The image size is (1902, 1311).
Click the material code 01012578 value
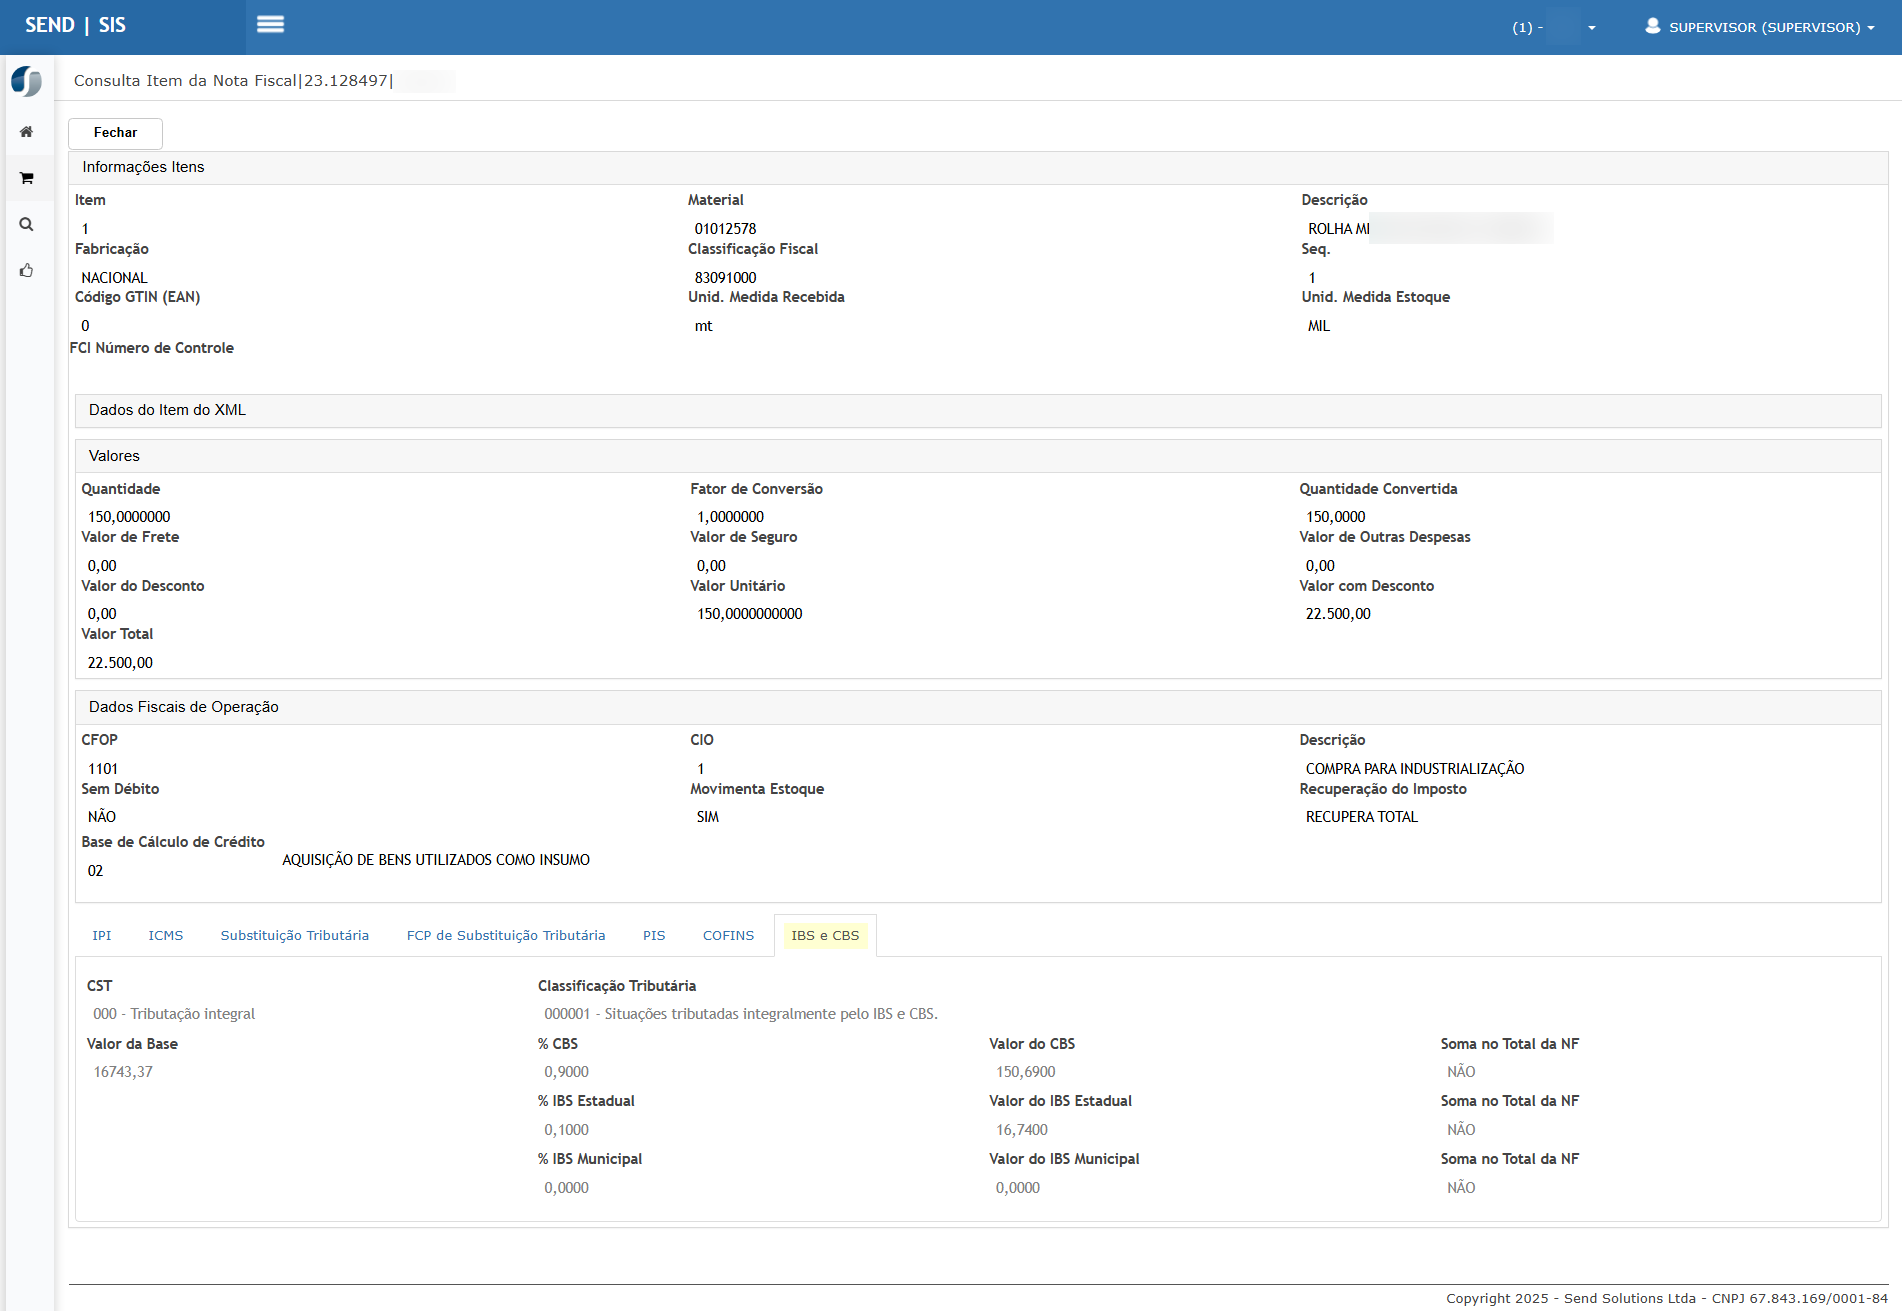point(725,229)
